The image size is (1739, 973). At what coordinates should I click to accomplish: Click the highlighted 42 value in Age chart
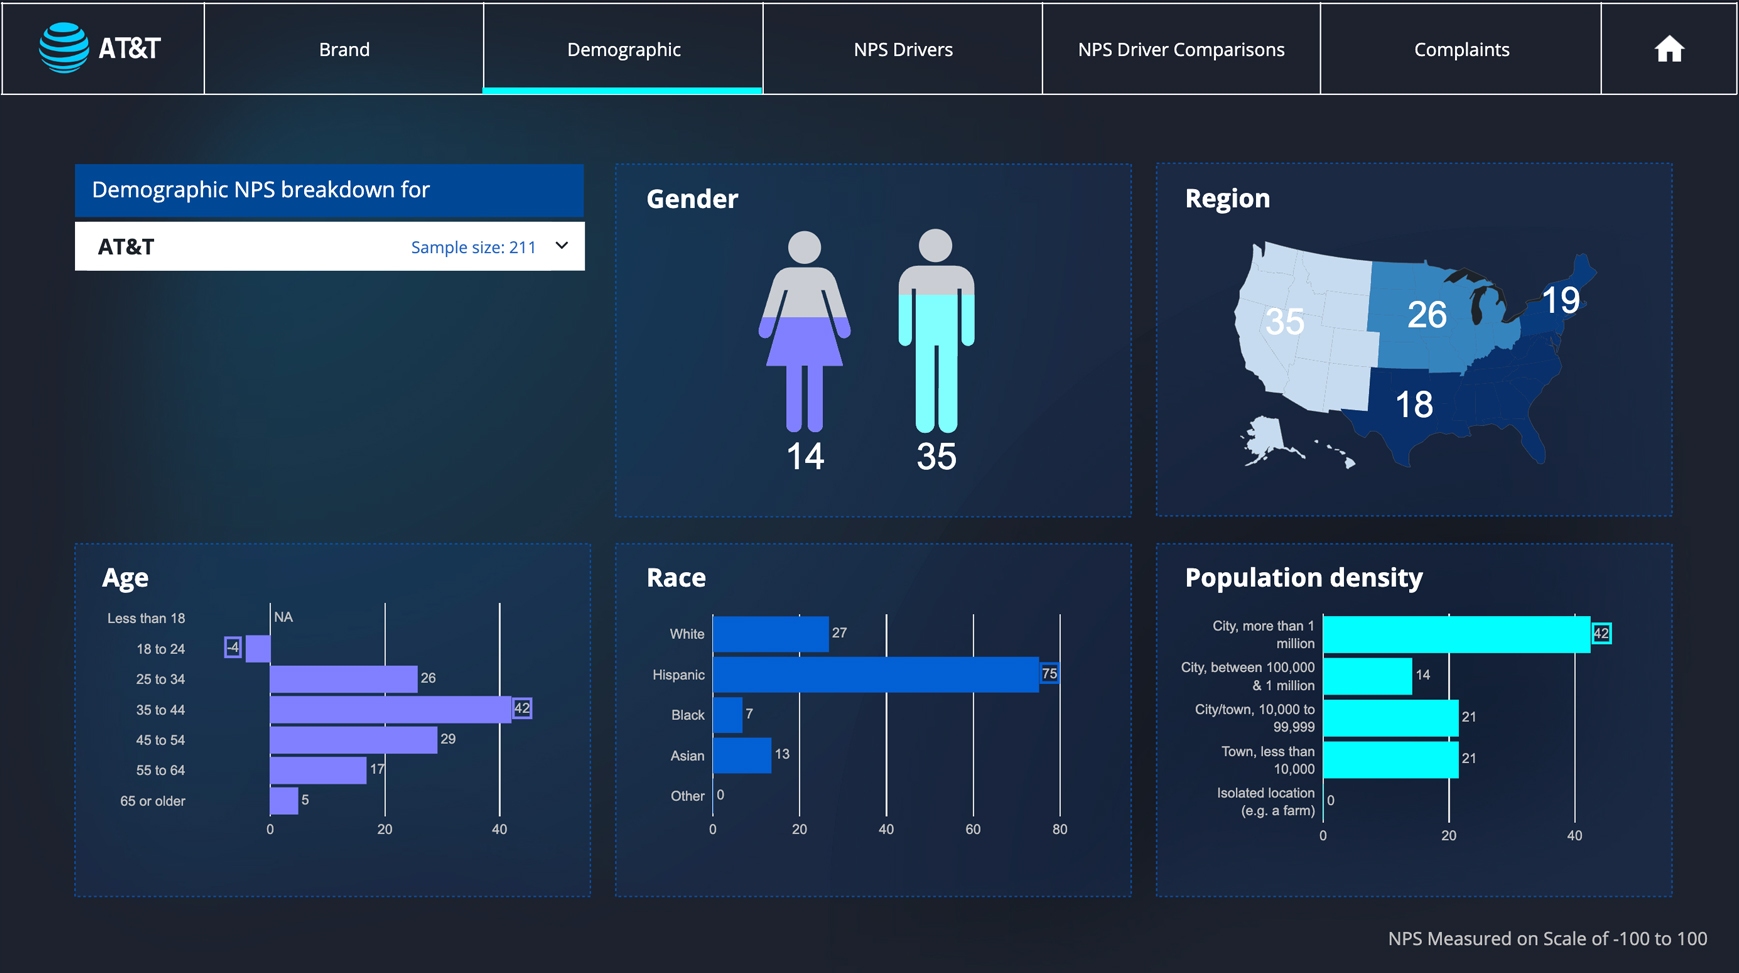coord(522,708)
